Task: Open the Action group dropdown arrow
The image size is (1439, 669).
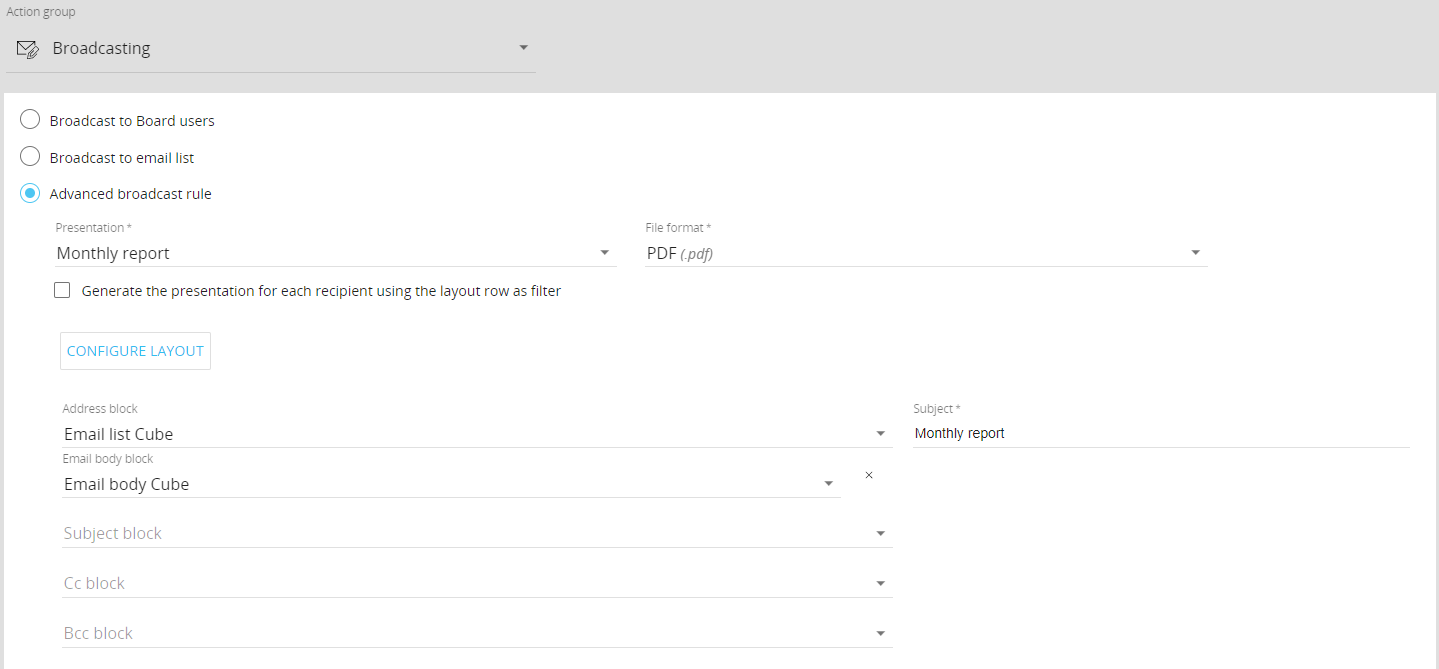Action: [x=523, y=48]
